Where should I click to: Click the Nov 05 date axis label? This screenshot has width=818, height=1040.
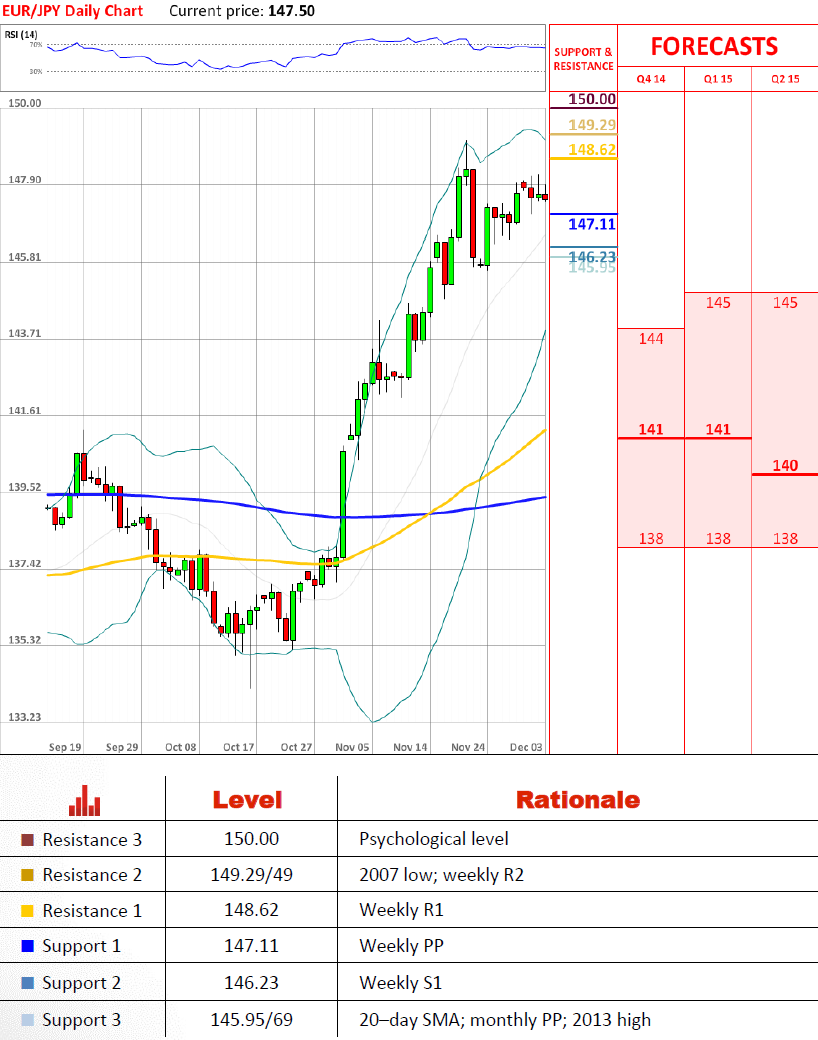[x=352, y=747]
